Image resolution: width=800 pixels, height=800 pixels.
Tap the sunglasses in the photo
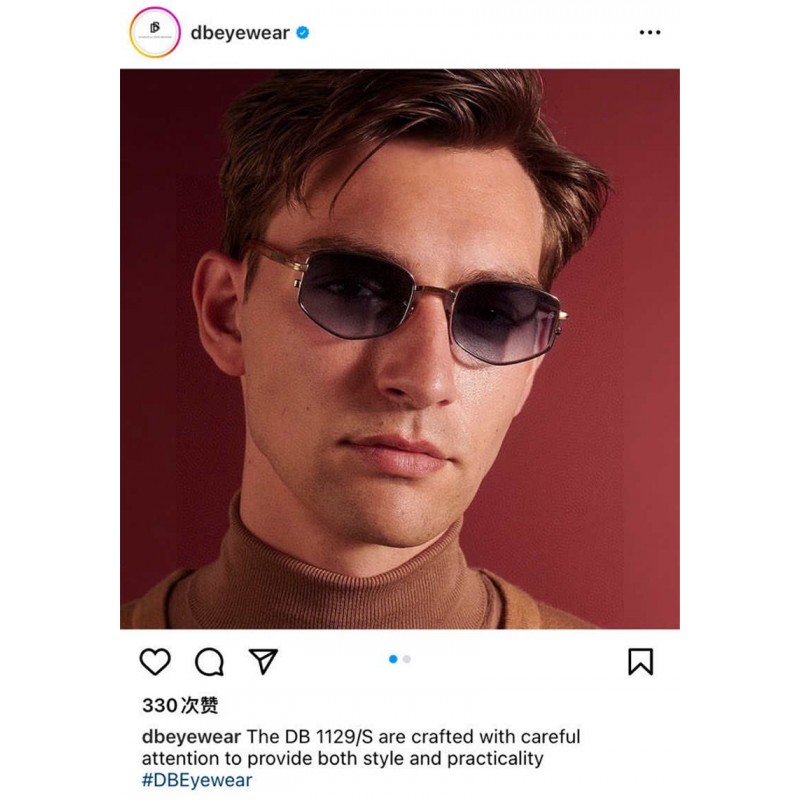pos(408,304)
